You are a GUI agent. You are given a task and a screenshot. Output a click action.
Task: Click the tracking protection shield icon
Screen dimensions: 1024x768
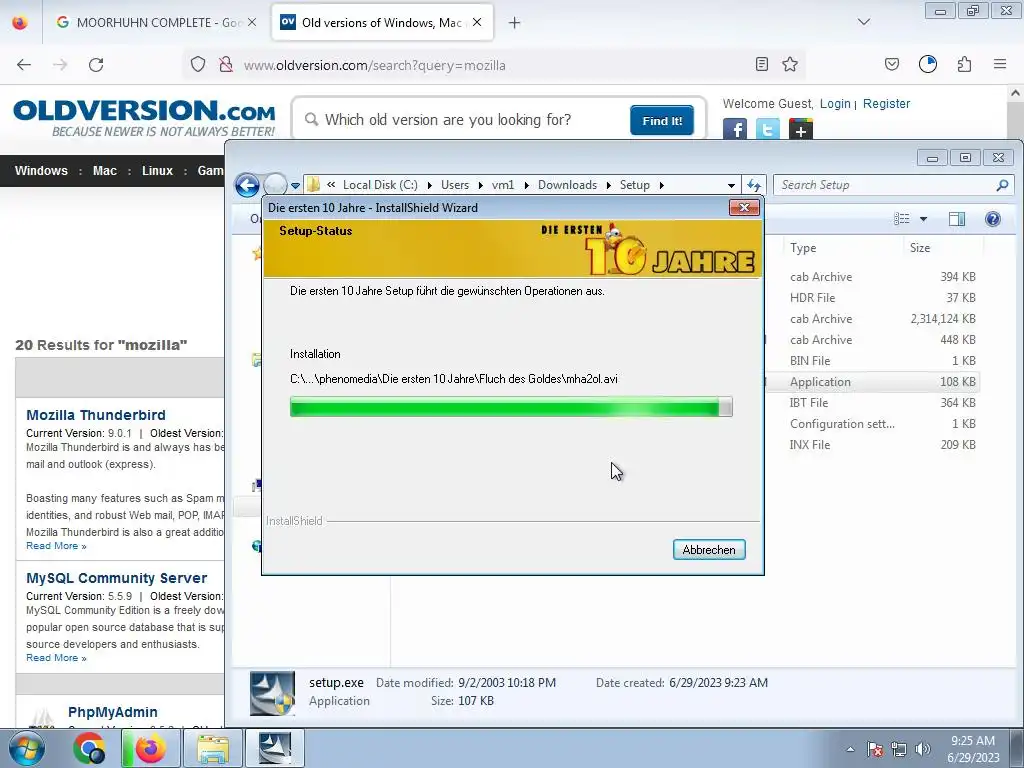pyautogui.click(x=198, y=65)
